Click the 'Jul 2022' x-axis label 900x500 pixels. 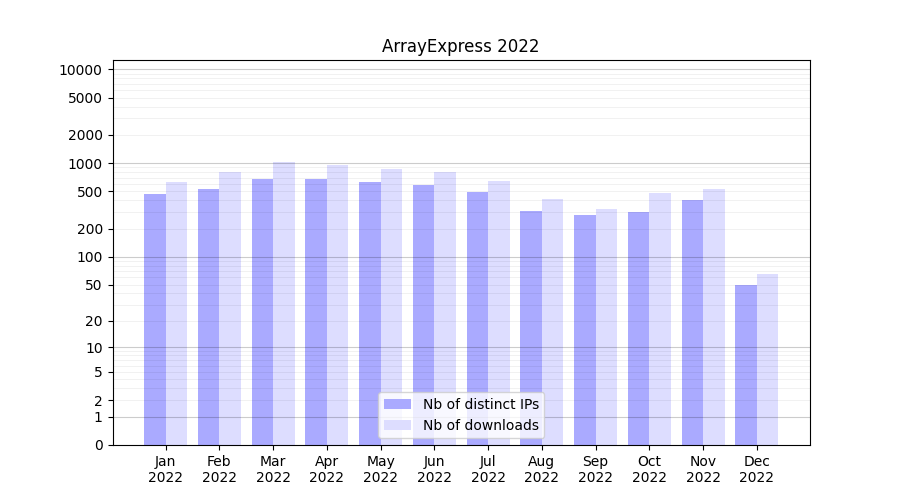coord(488,469)
